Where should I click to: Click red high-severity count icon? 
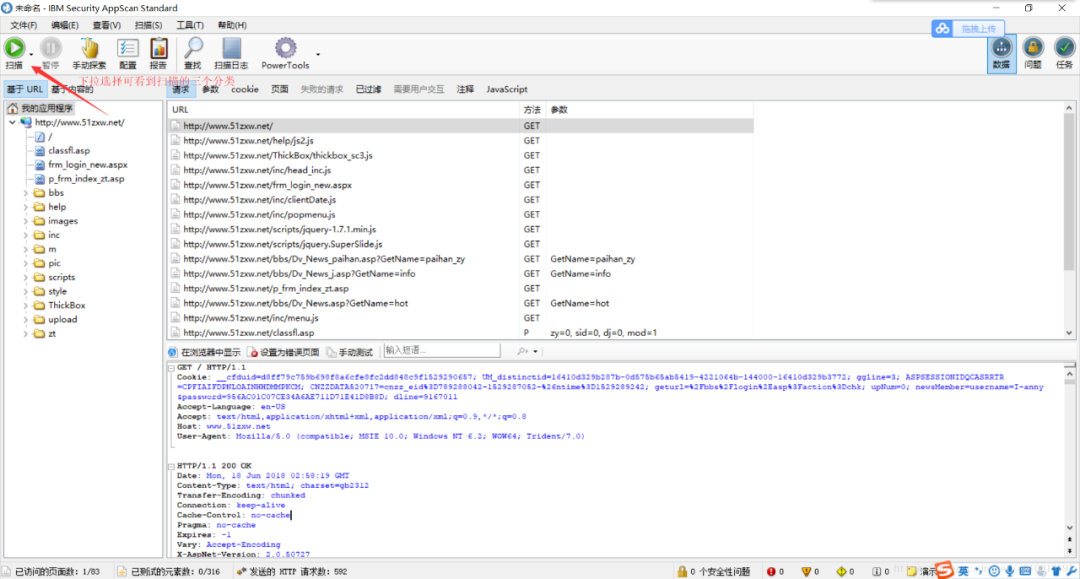click(771, 572)
